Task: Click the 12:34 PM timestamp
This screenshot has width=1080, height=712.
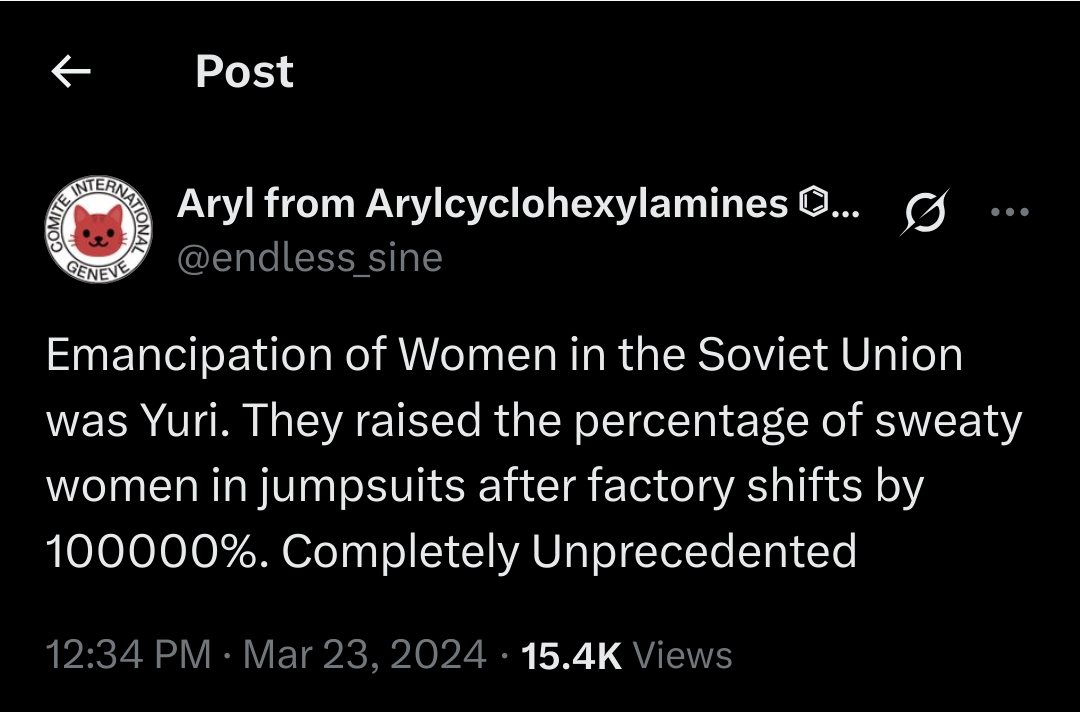Action: click(x=129, y=654)
